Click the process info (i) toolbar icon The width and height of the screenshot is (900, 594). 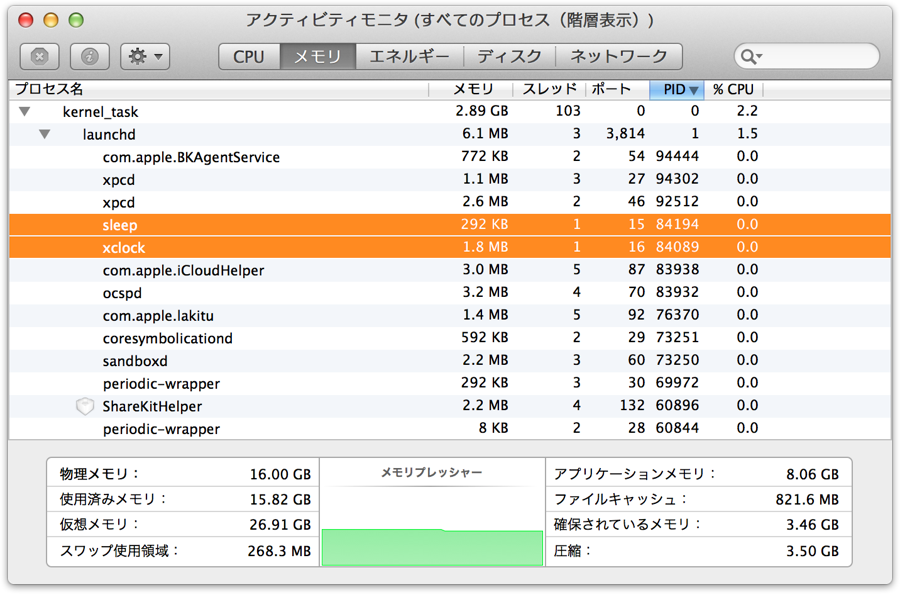pyautogui.click(x=90, y=56)
